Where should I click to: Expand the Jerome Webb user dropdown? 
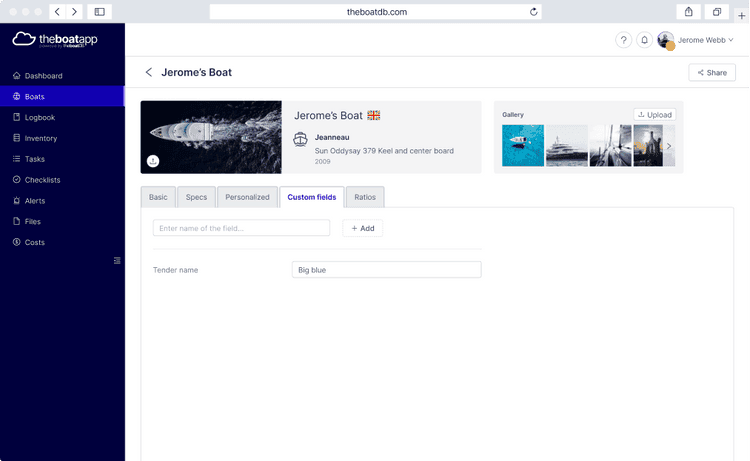click(705, 40)
